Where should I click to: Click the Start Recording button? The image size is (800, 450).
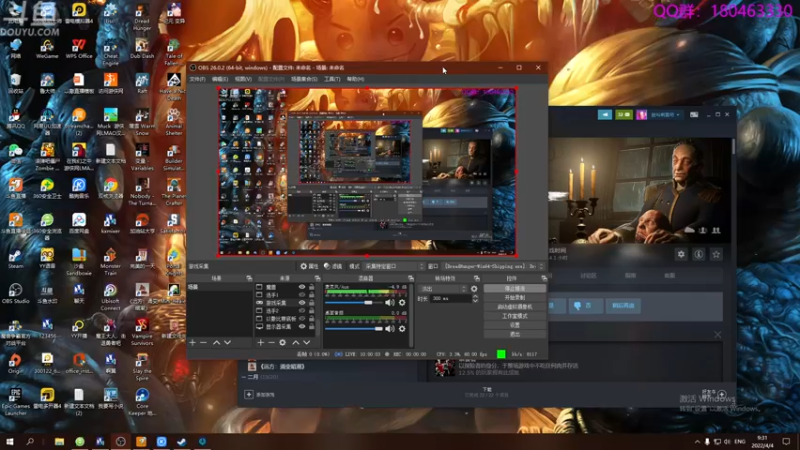pos(514,298)
